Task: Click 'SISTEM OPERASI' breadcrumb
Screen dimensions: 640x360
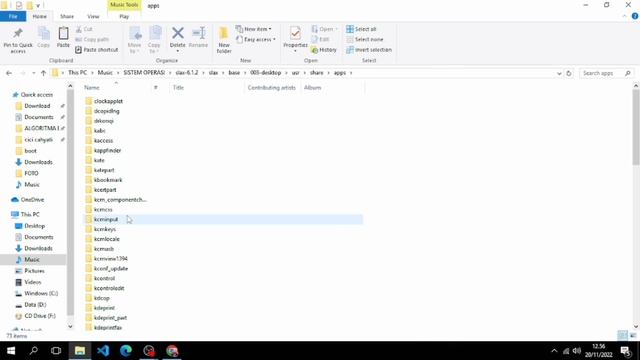Action: (x=144, y=73)
